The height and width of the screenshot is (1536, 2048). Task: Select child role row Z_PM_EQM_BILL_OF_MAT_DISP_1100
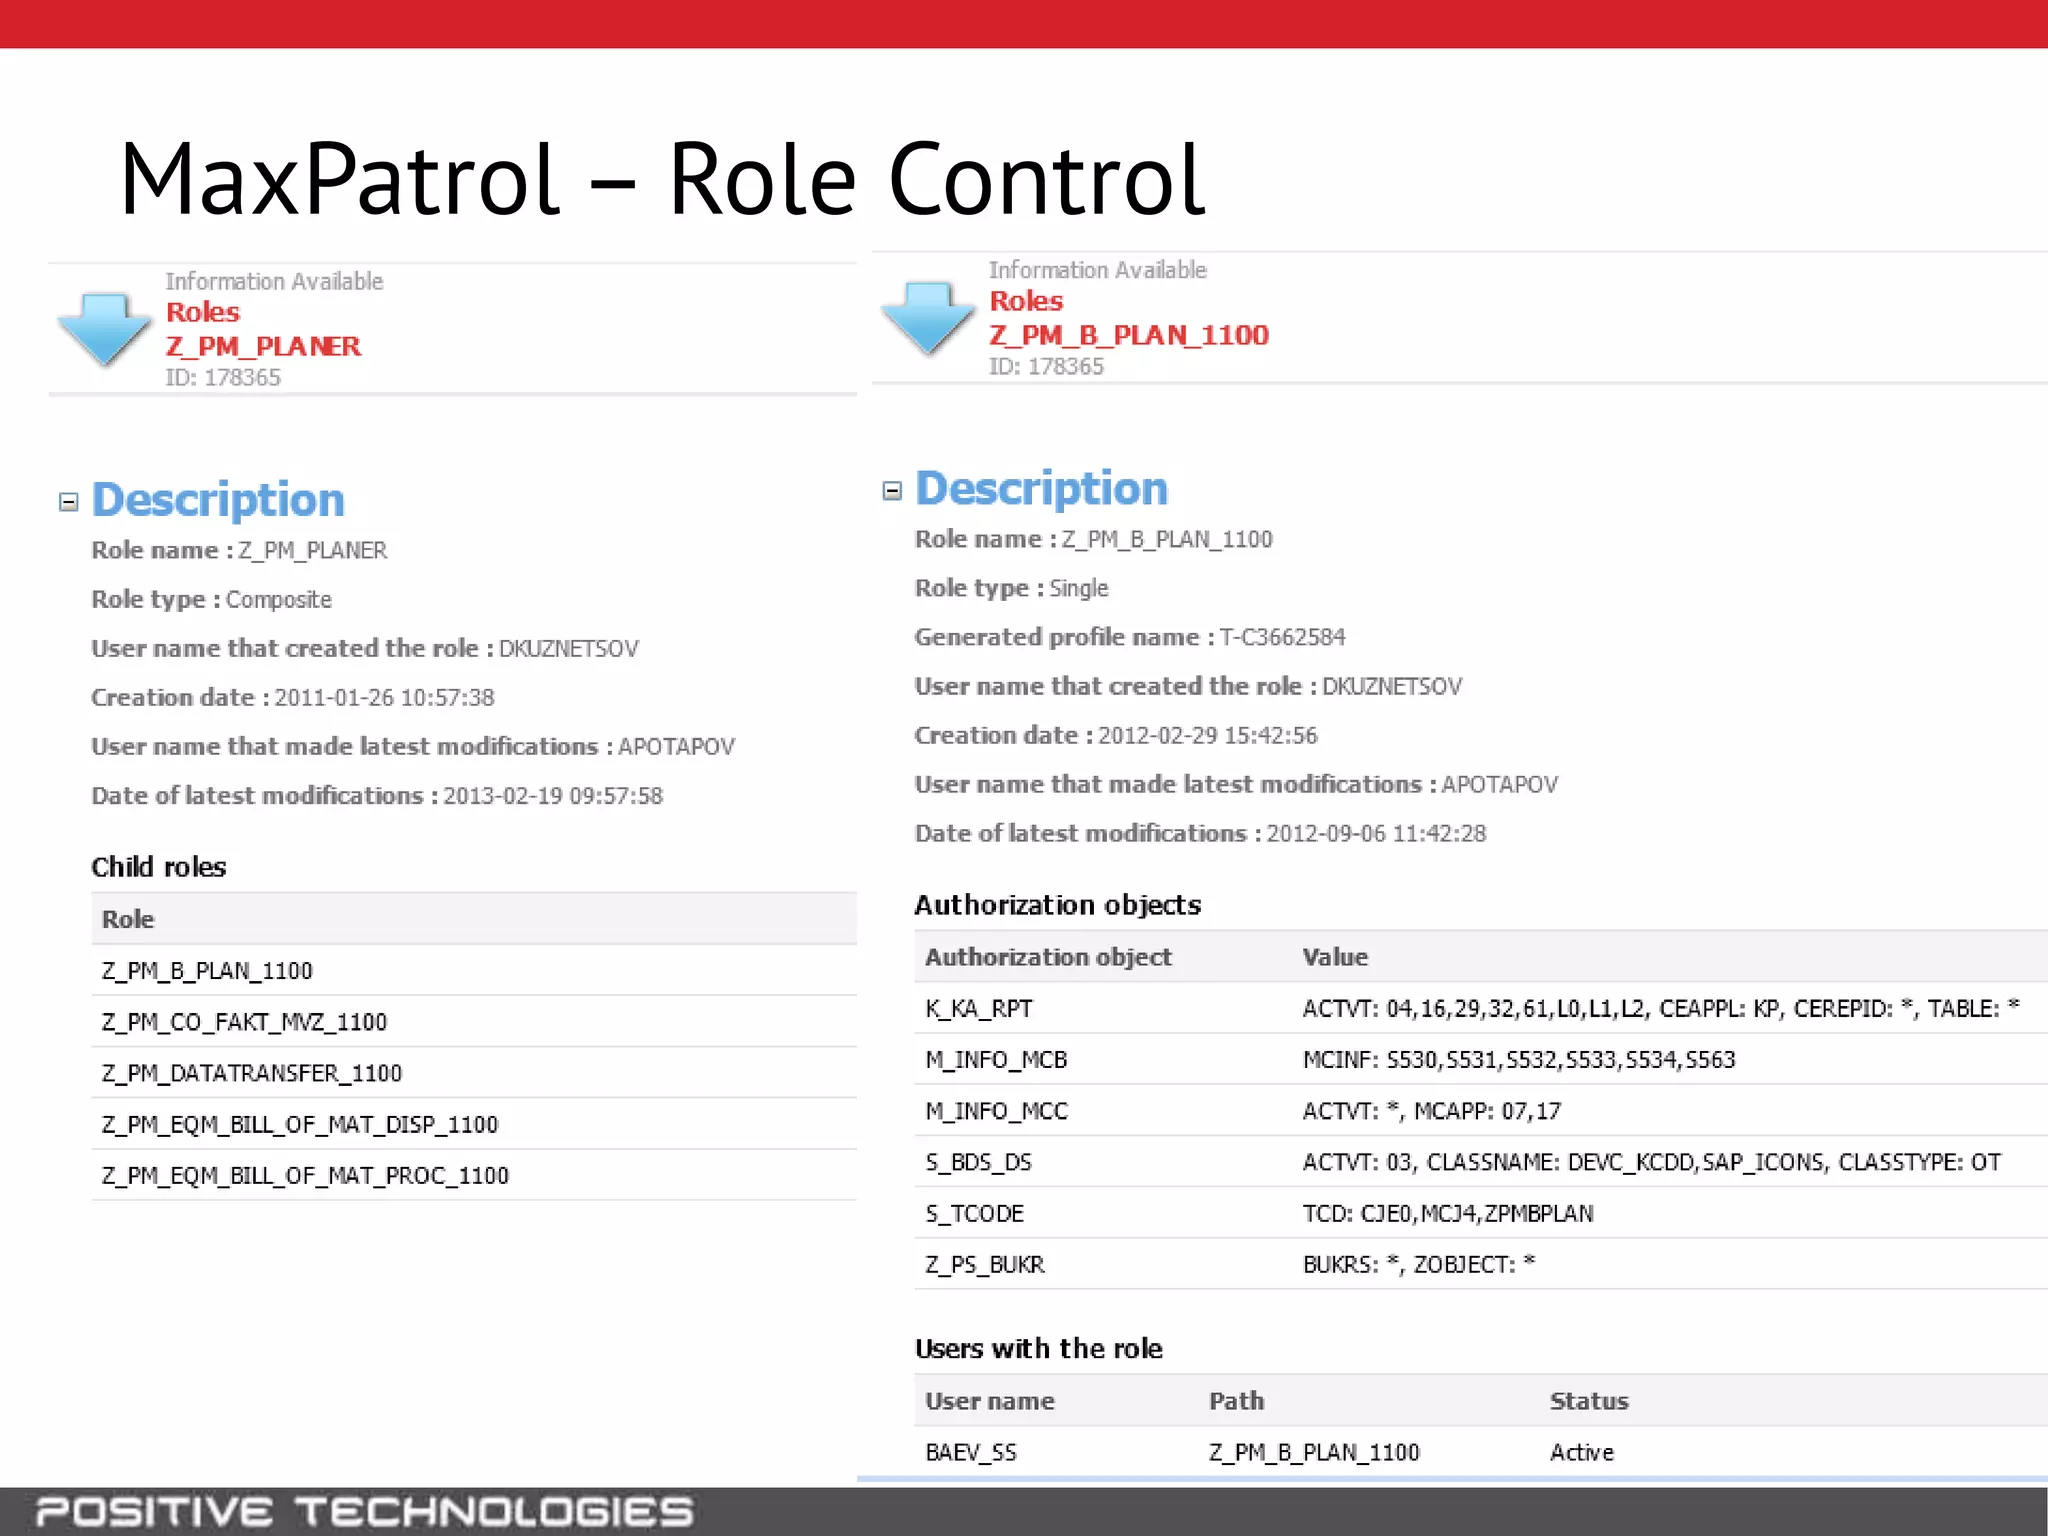(474, 1124)
